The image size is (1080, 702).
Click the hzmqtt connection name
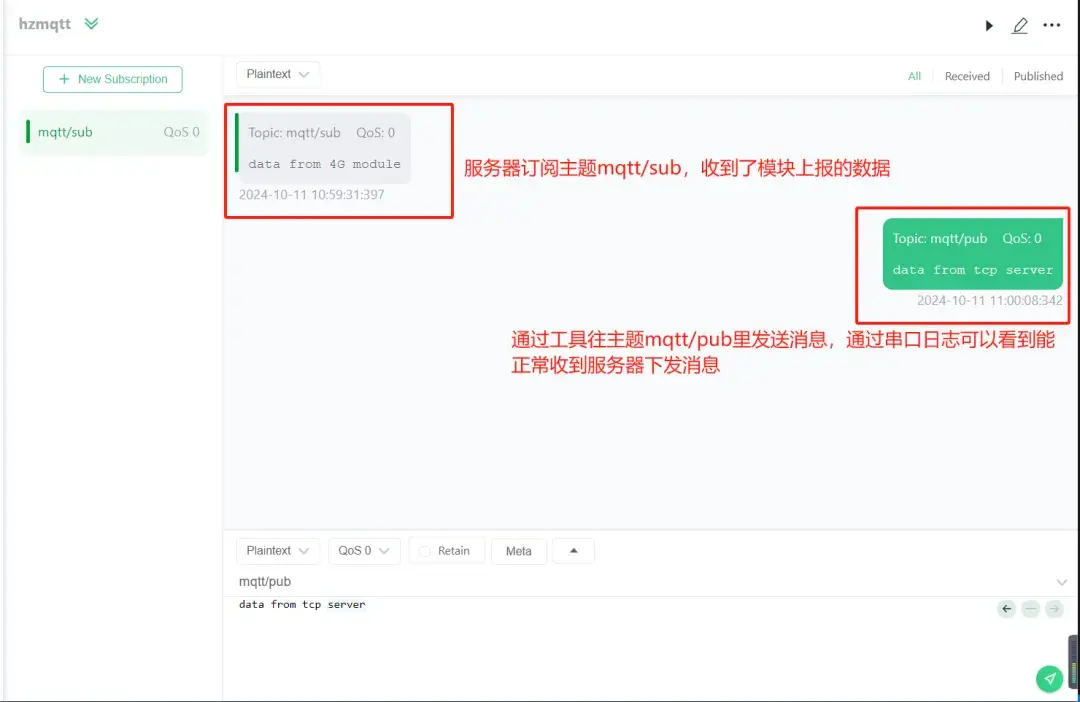click(45, 24)
